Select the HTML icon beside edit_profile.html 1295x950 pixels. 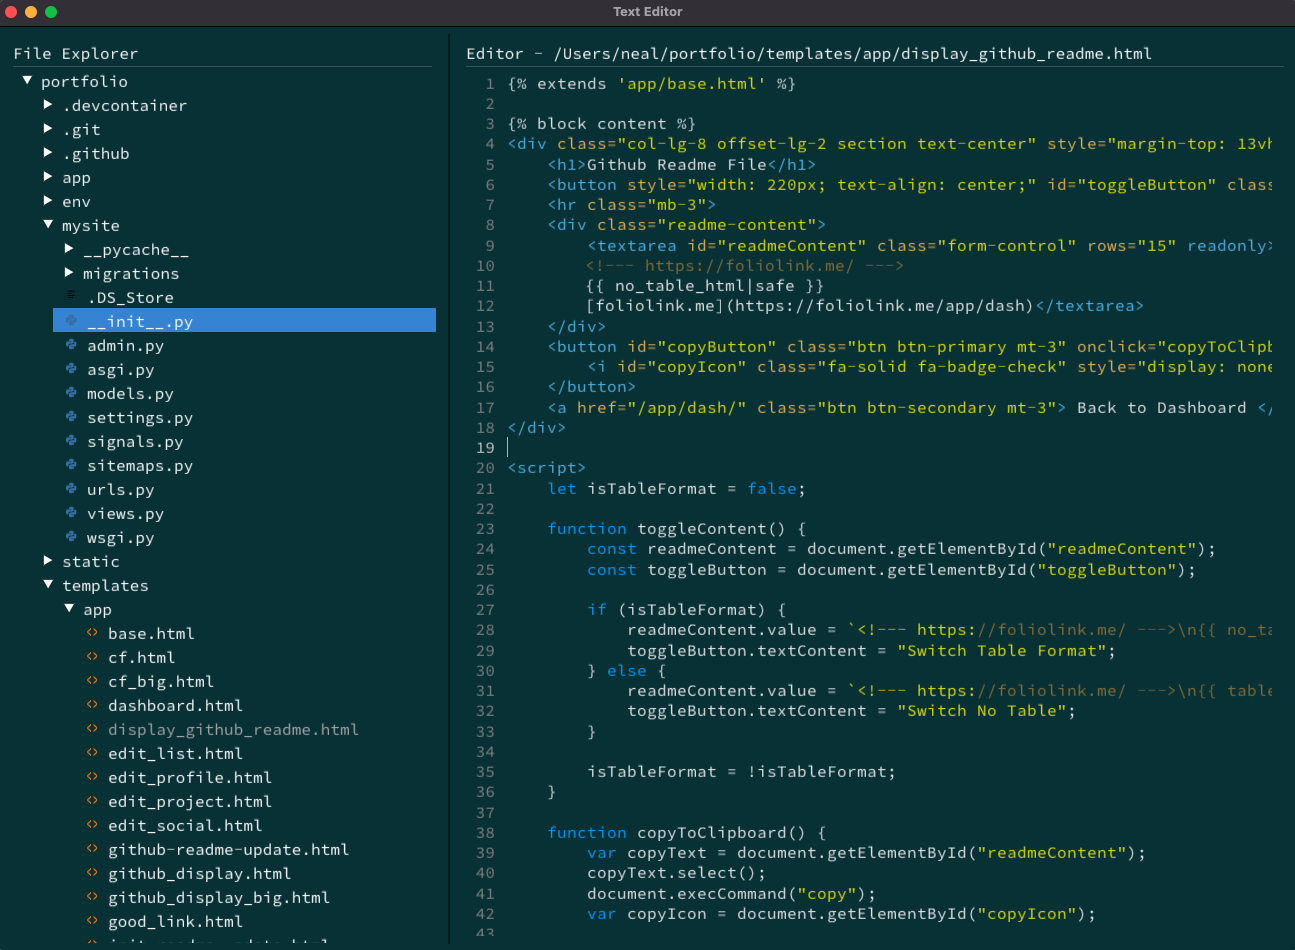pos(91,777)
